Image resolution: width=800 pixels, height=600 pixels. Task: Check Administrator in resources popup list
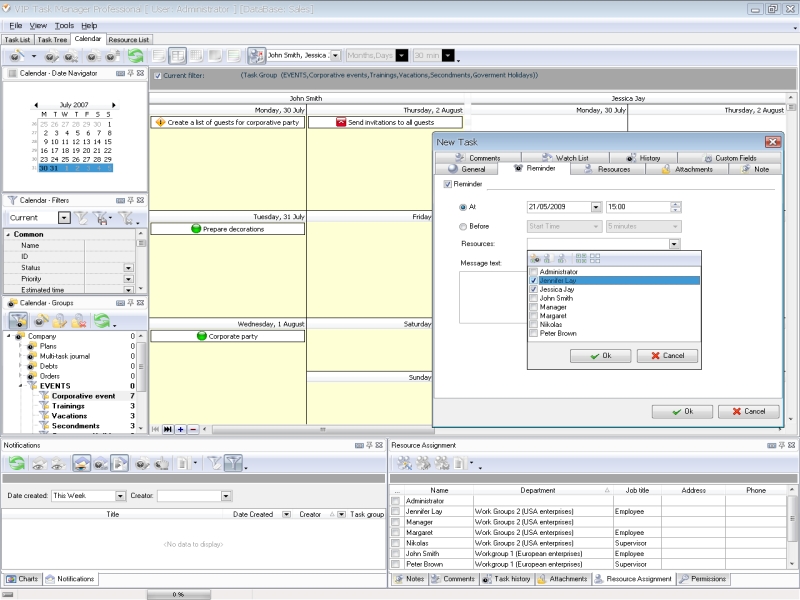534,272
